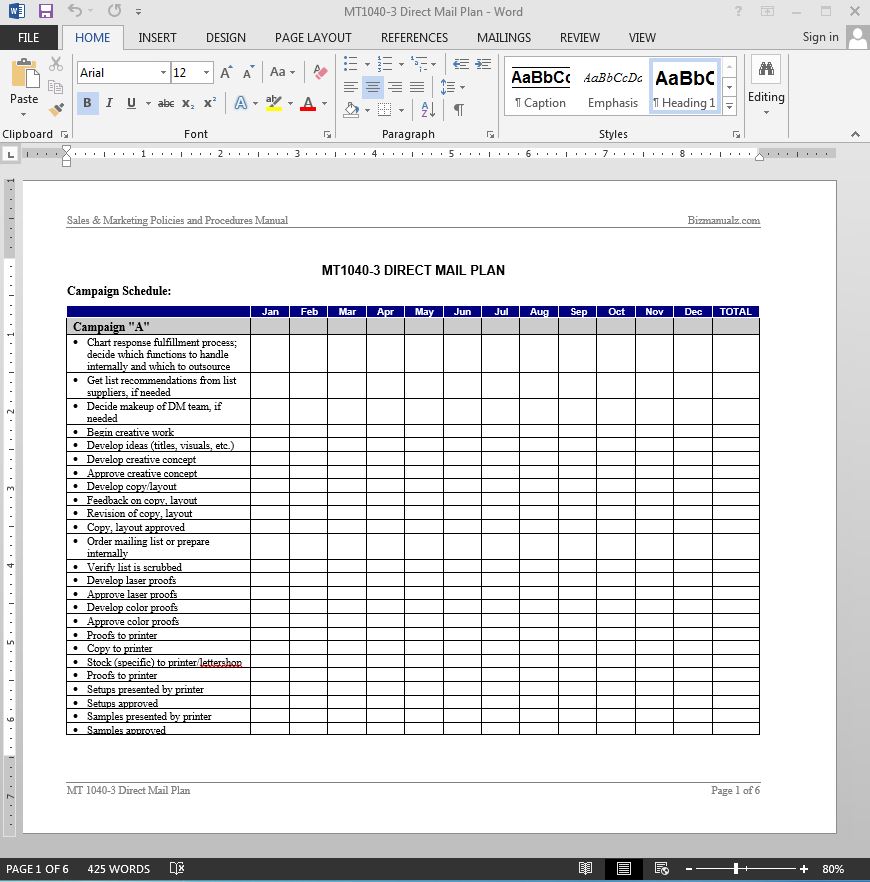Click the Paste clipboard icon
Screen dimensions: 870x882
tap(25, 73)
